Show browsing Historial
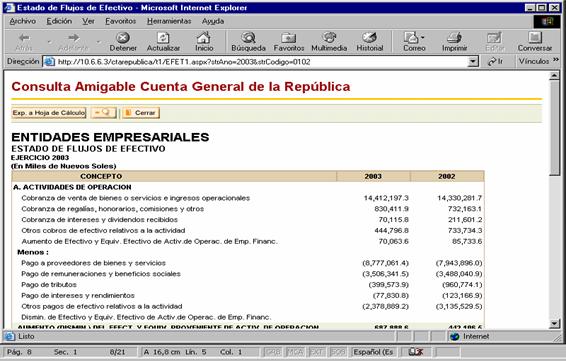 pos(370,42)
